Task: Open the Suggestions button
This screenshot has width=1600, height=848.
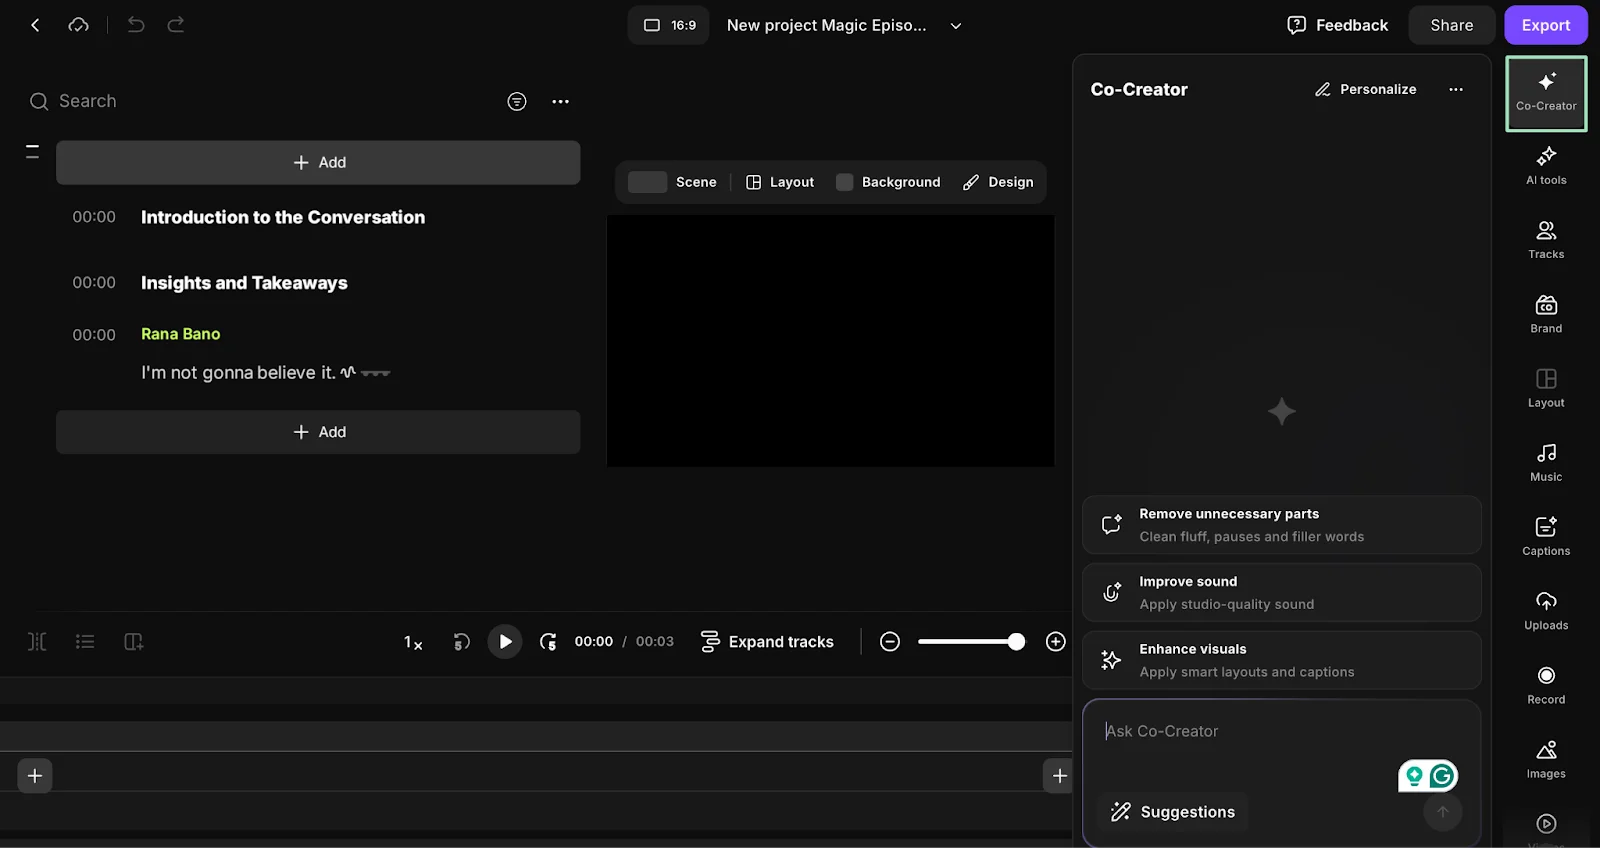Action: pyautogui.click(x=1172, y=812)
